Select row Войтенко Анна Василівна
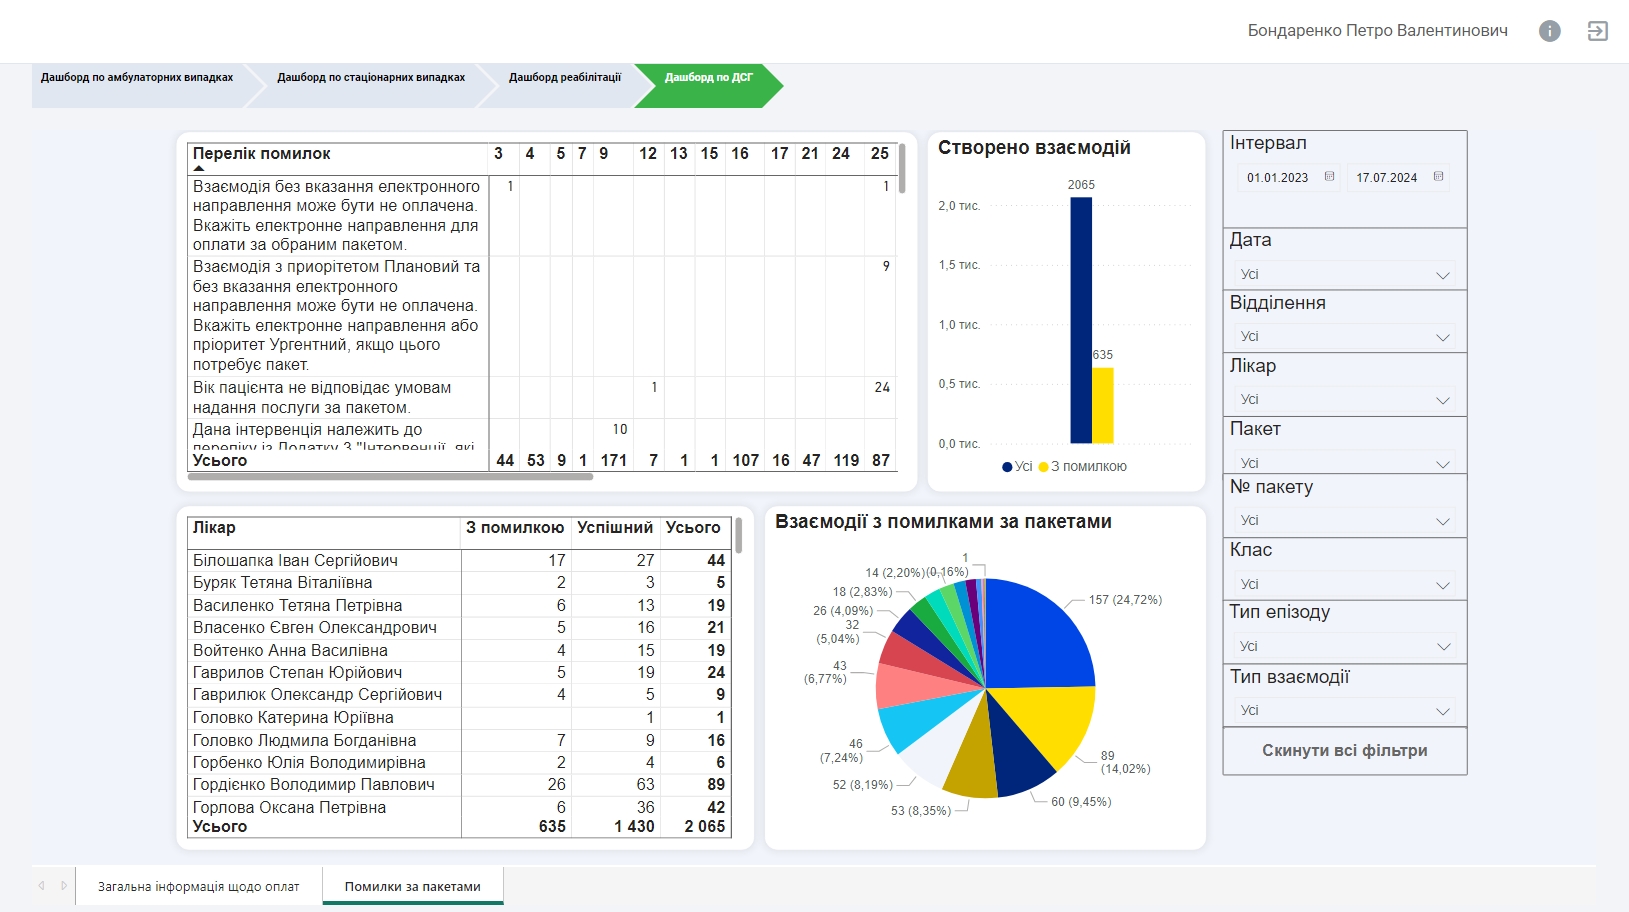Viewport: 1629px width, 912px height. click(x=459, y=651)
